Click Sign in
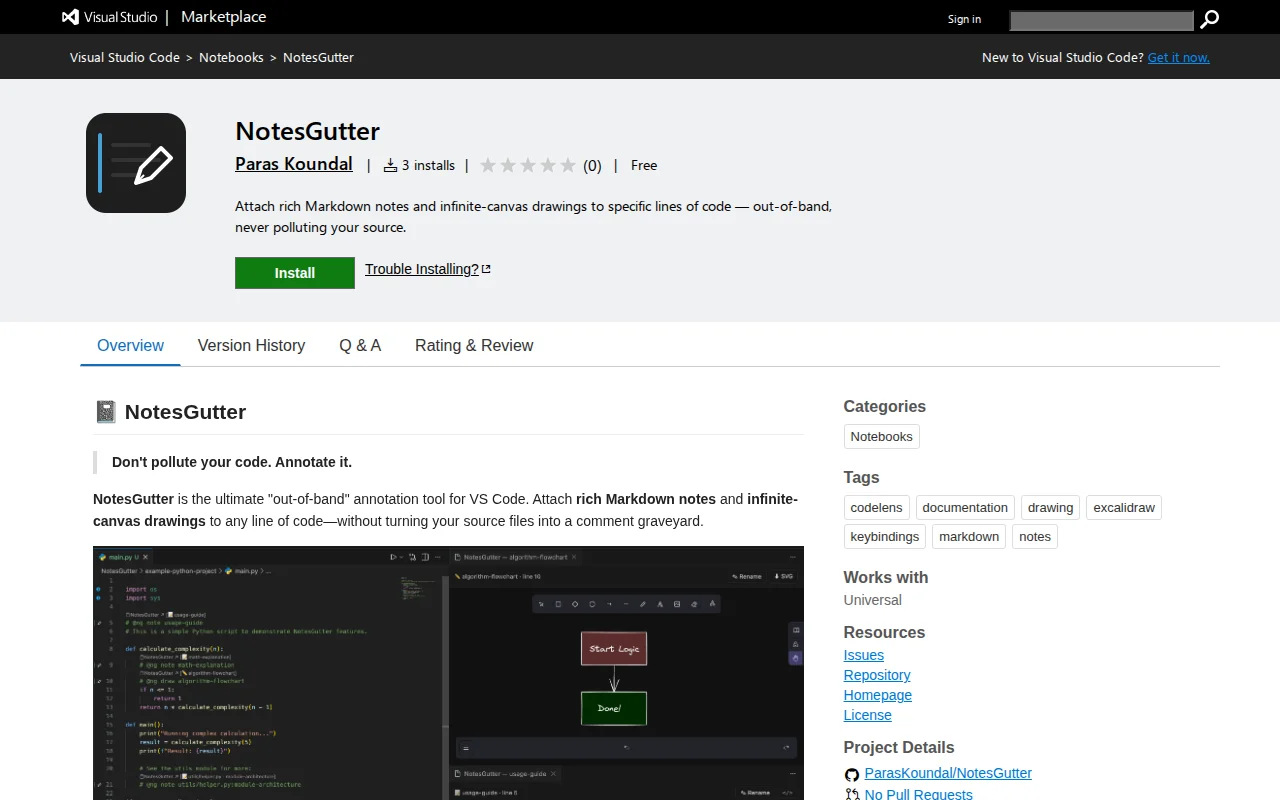This screenshot has height=800, width=1280. 964,19
